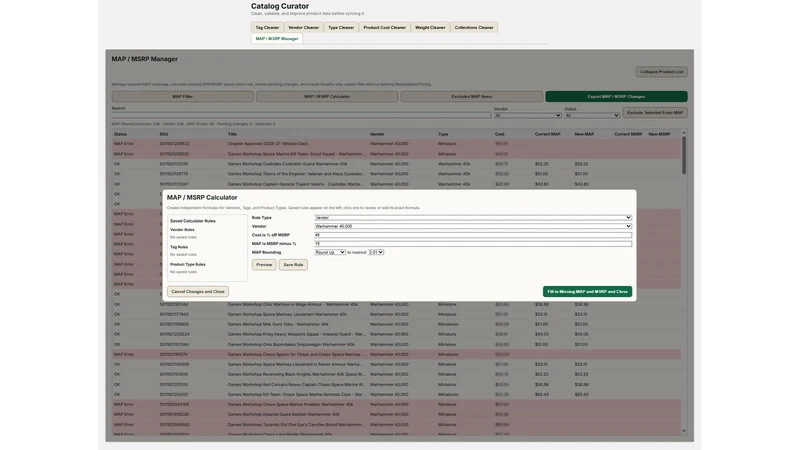
Task: Select the Ravenwing Black Knights row
Action: click(x=396, y=374)
